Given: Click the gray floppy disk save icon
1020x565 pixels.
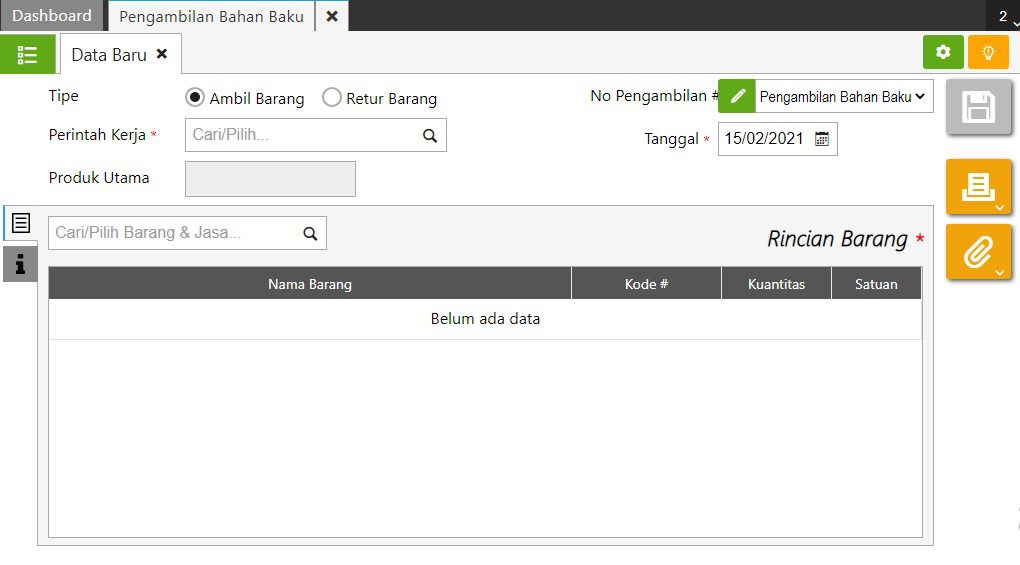Looking at the screenshot, I should point(978,107).
